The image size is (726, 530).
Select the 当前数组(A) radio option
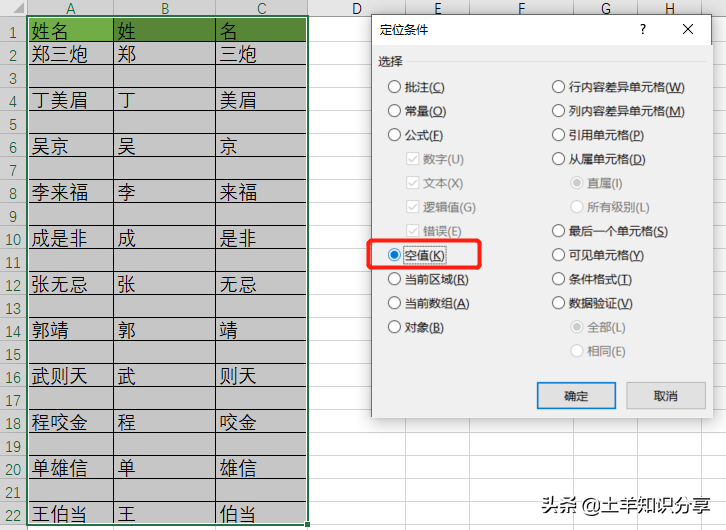coord(429,303)
